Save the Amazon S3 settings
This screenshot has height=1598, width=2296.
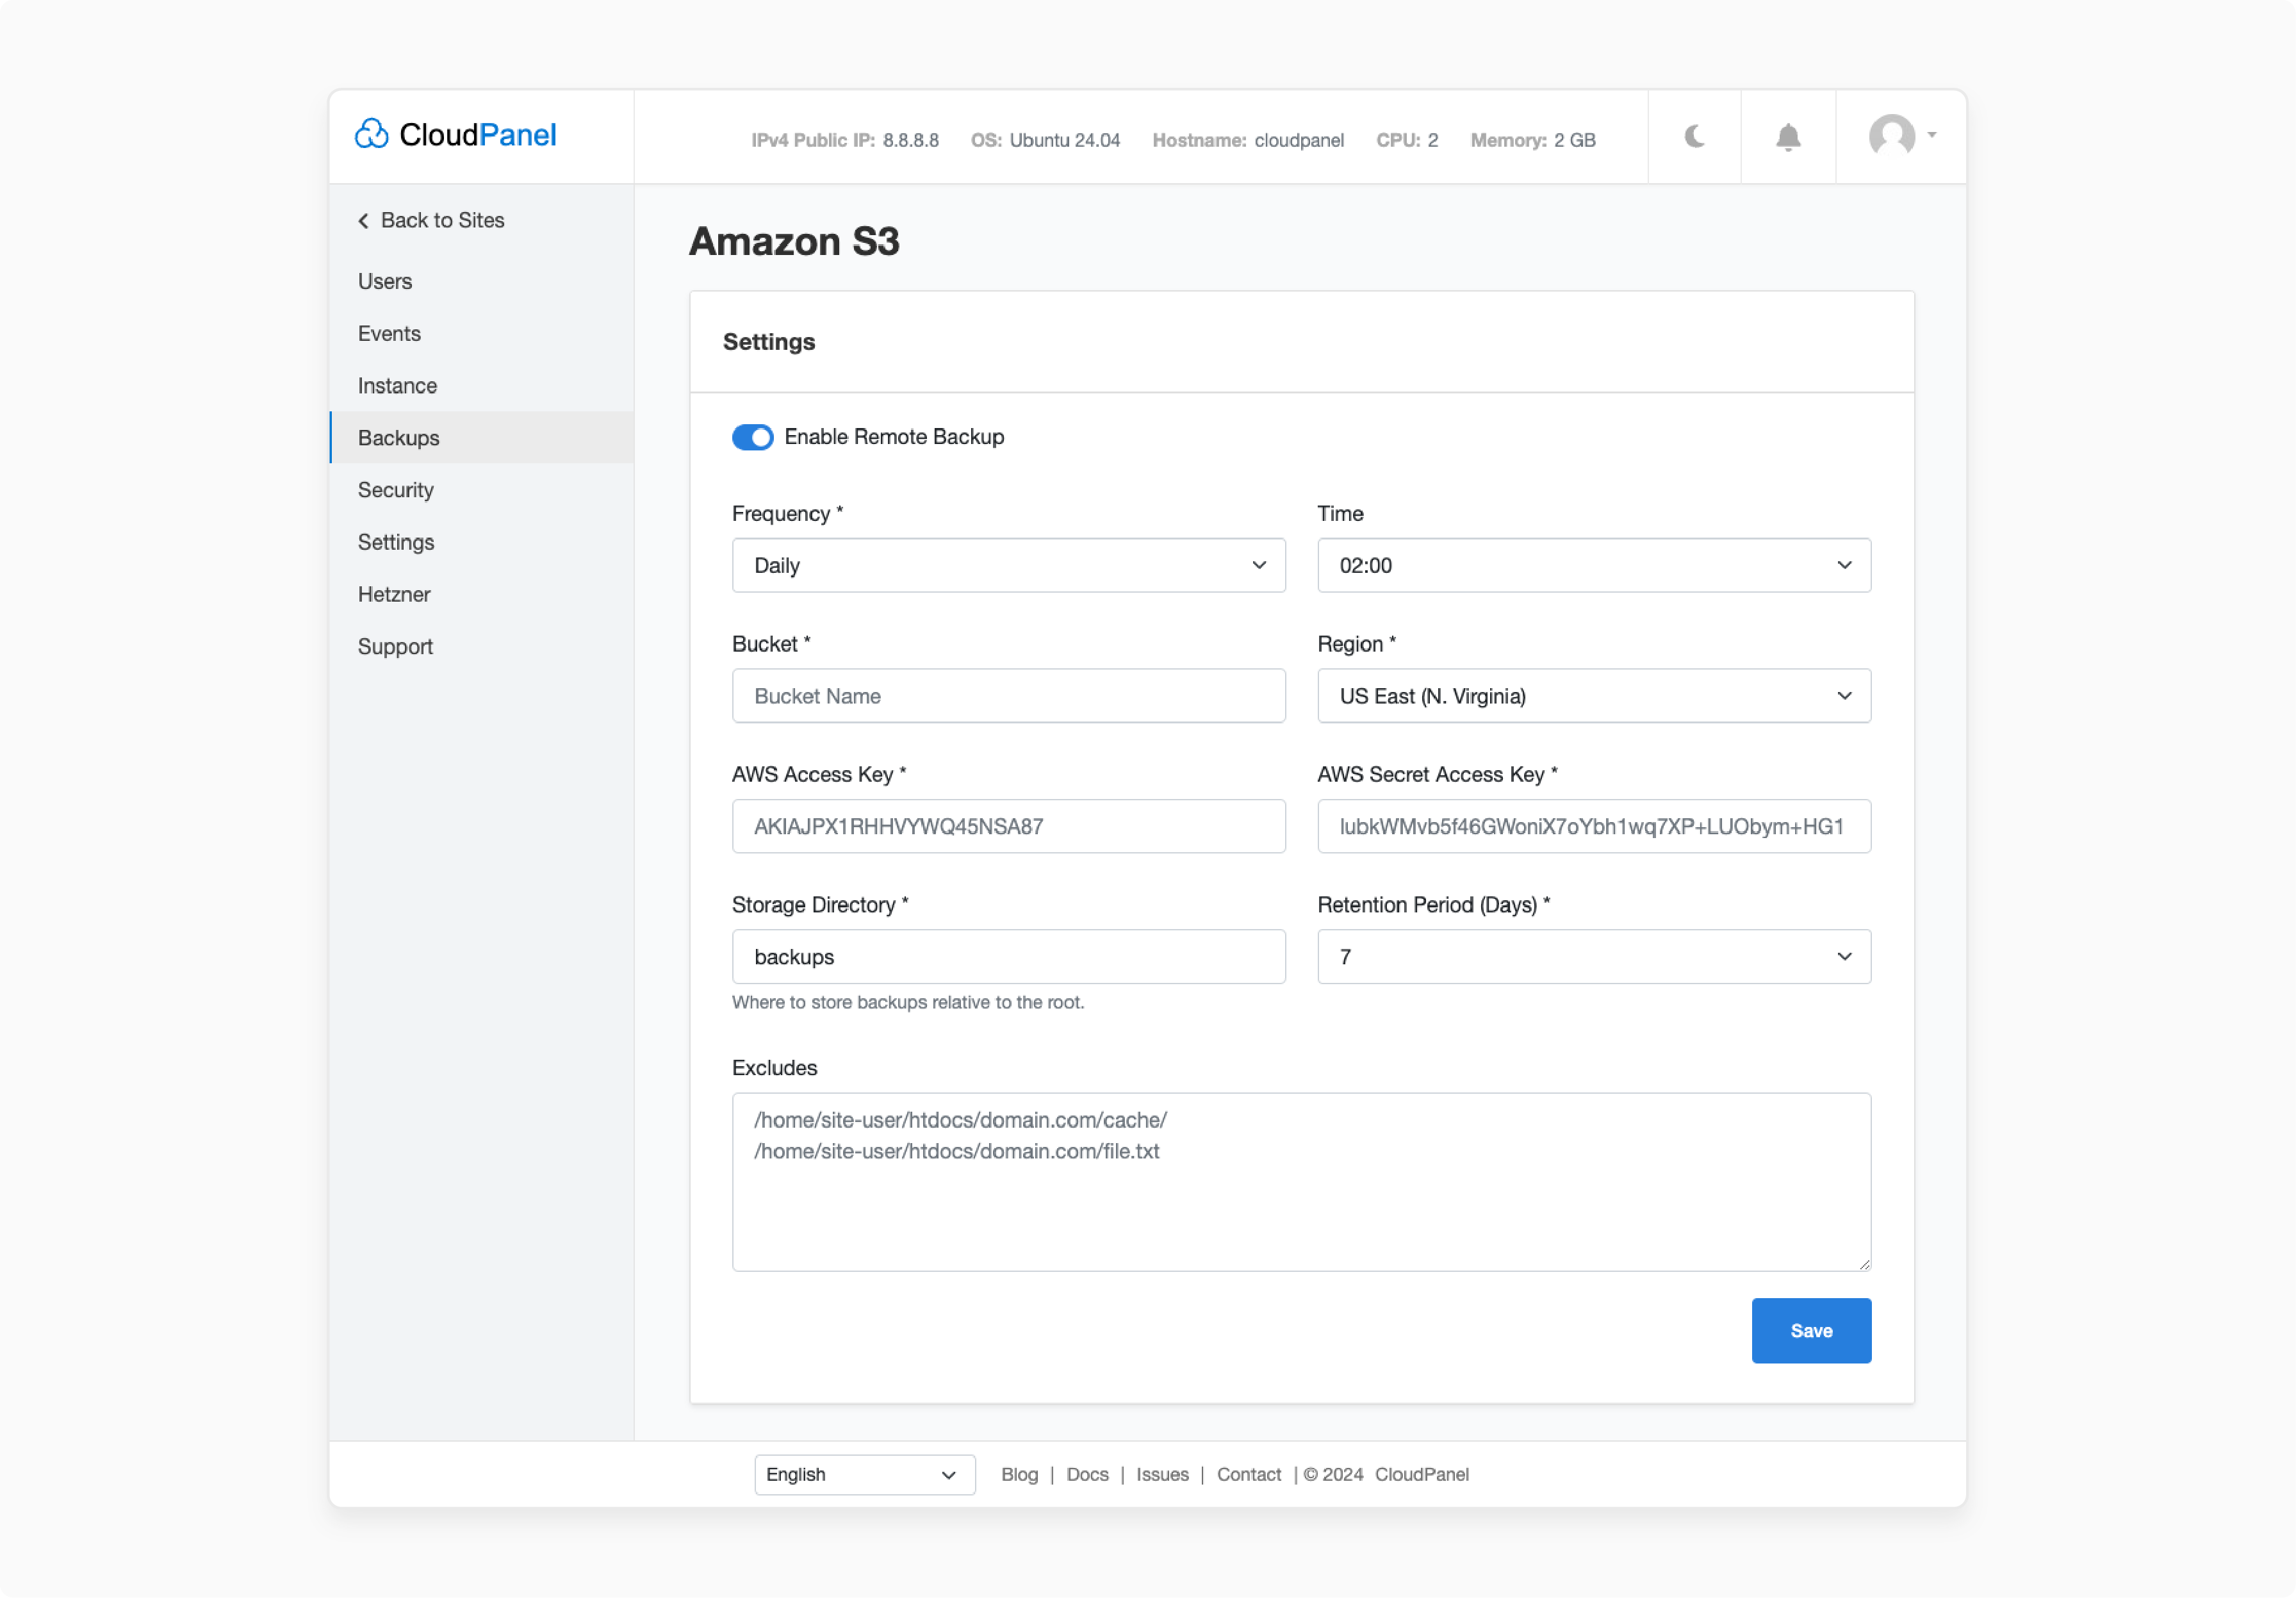click(x=1811, y=1331)
